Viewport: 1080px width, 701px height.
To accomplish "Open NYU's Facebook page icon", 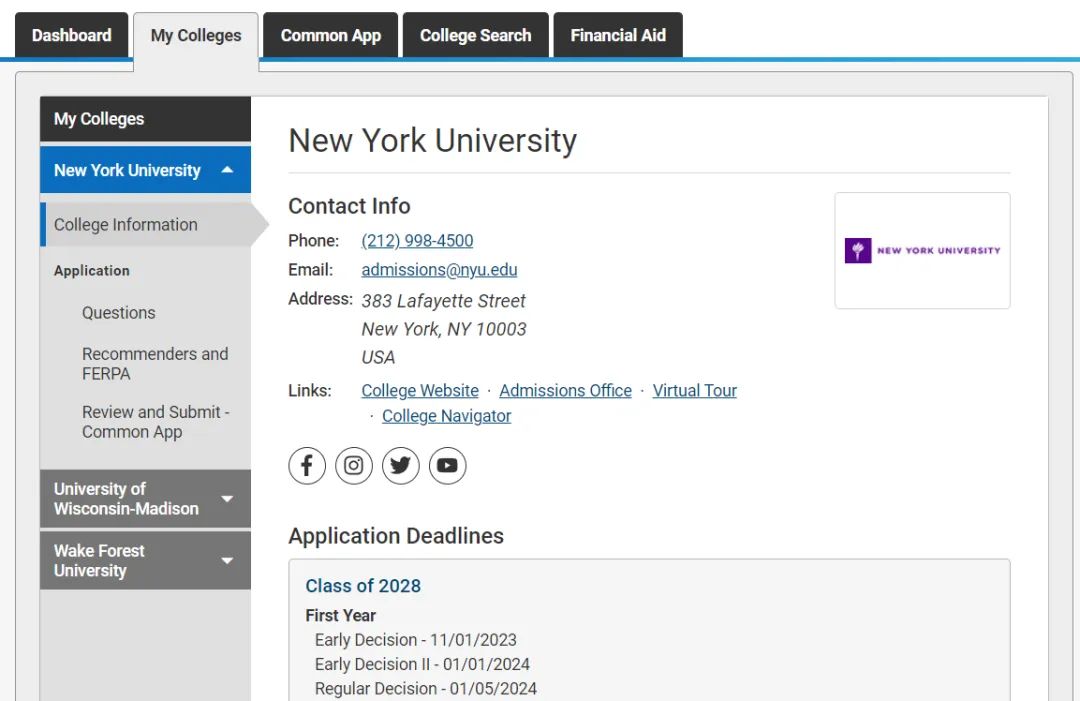I will point(307,466).
